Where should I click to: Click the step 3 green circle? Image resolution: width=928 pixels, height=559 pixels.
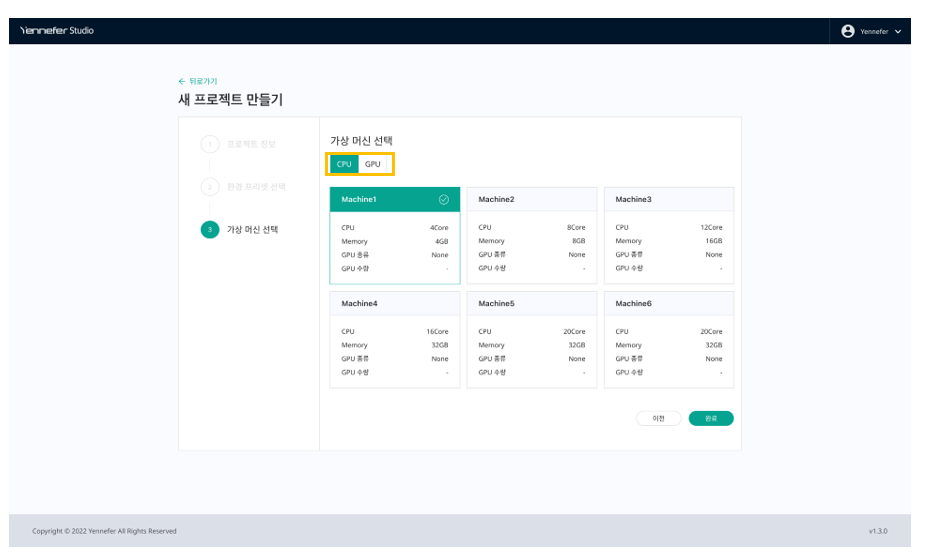coord(210,230)
